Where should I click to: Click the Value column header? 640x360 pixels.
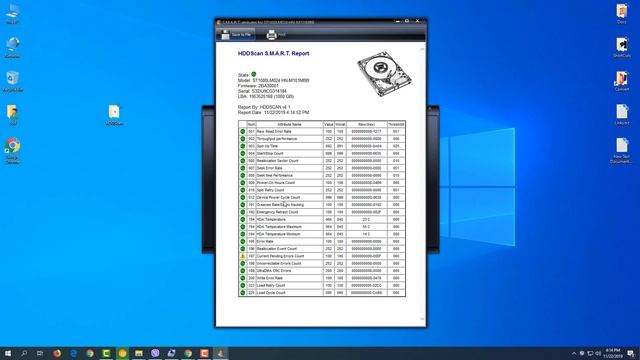[x=329, y=124]
